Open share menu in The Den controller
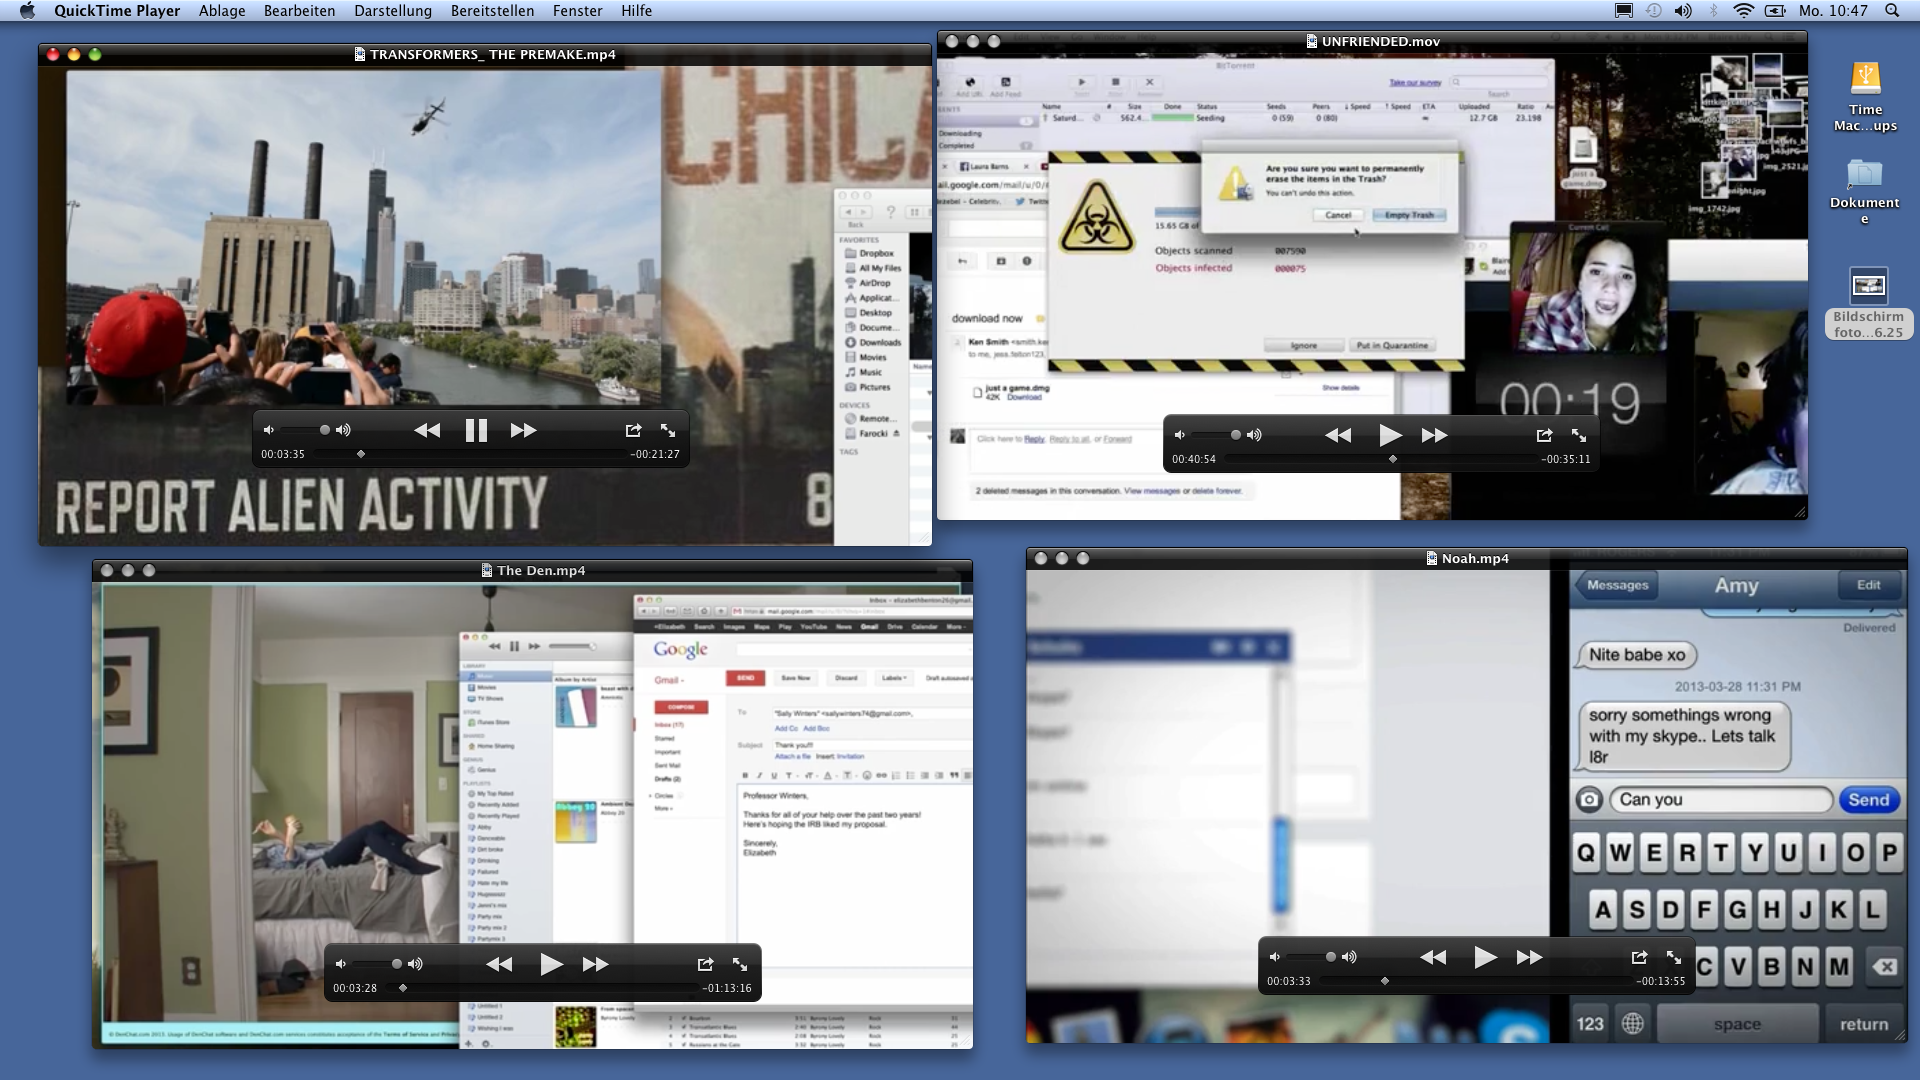This screenshot has height=1080, width=1920. point(705,964)
